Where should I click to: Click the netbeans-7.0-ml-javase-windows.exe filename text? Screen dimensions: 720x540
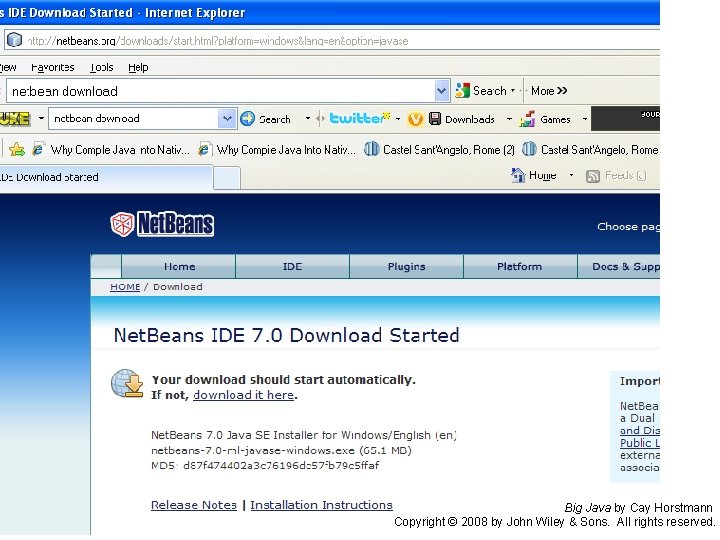click(253, 450)
